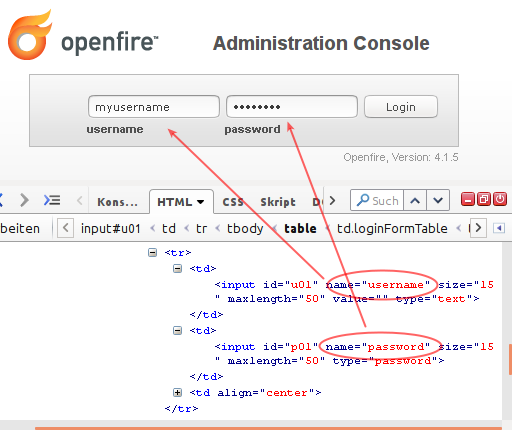Viewport: 512px width, 430px height.
Task: Click the Such search box
Action: (x=377, y=201)
